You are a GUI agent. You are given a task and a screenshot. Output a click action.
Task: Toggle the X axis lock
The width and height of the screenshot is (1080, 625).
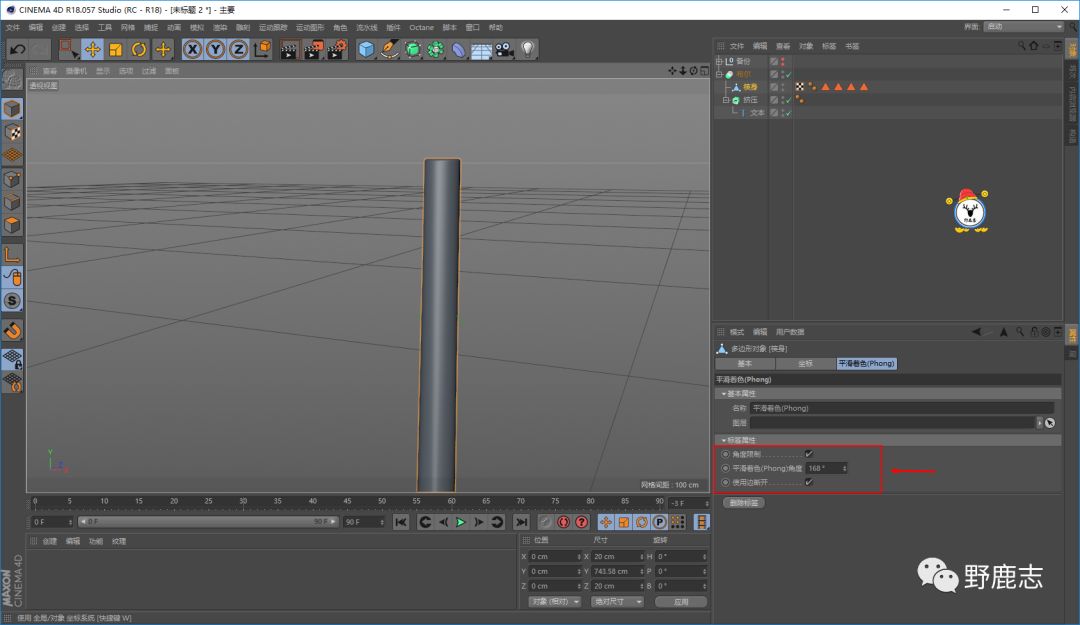192,49
